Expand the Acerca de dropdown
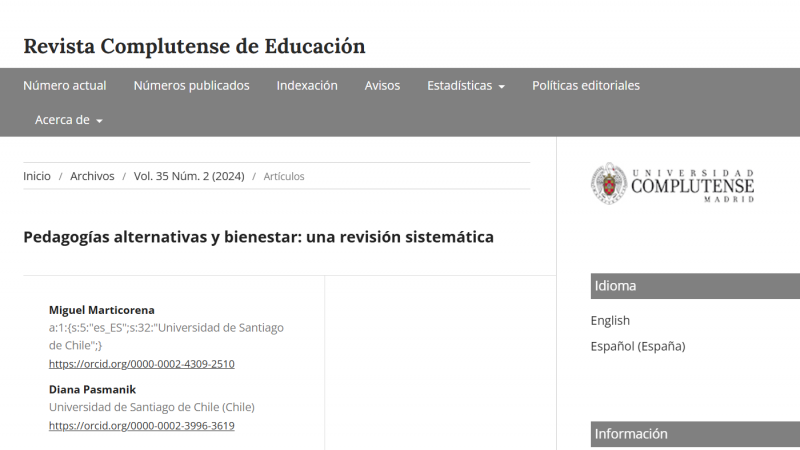The height and width of the screenshot is (450, 800). (68, 120)
